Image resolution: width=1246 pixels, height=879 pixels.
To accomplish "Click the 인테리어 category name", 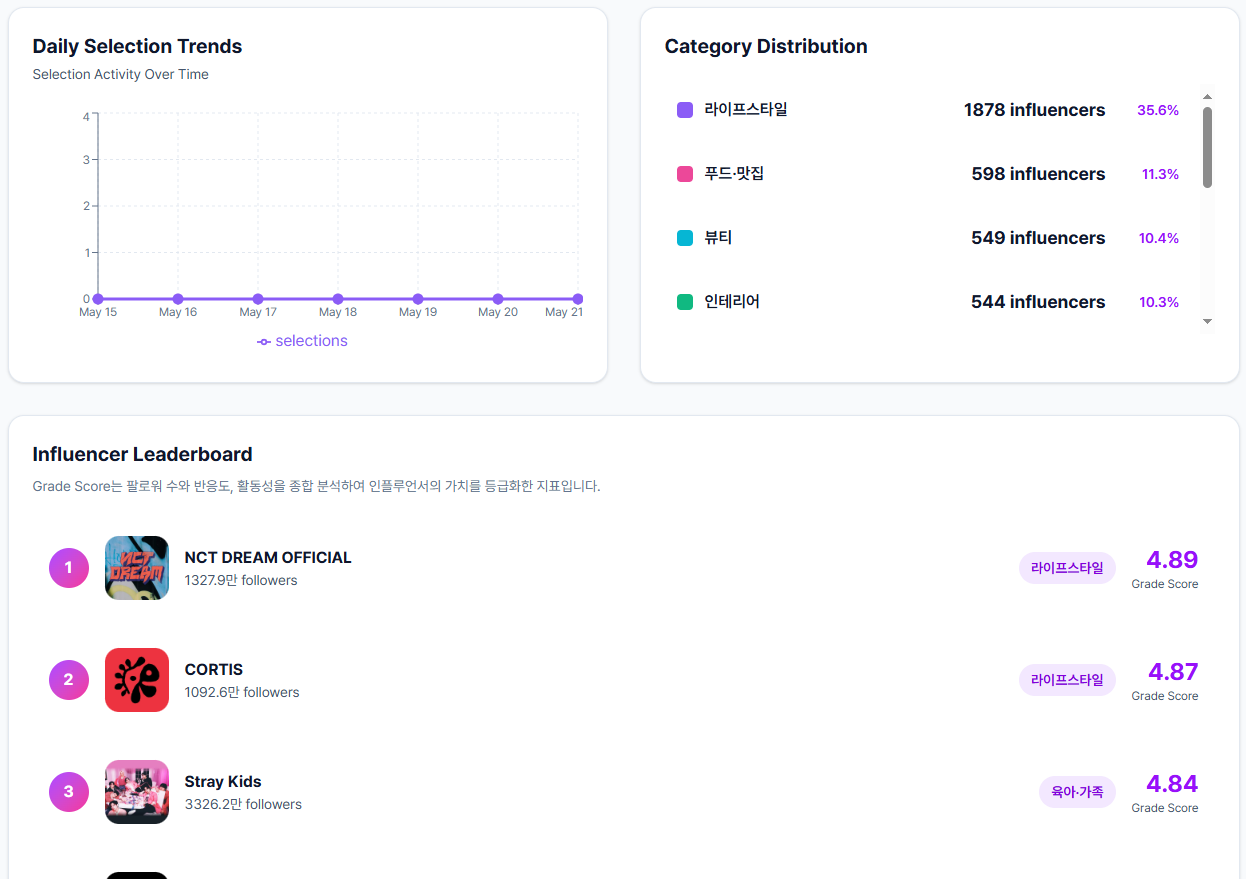I will (732, 301).
